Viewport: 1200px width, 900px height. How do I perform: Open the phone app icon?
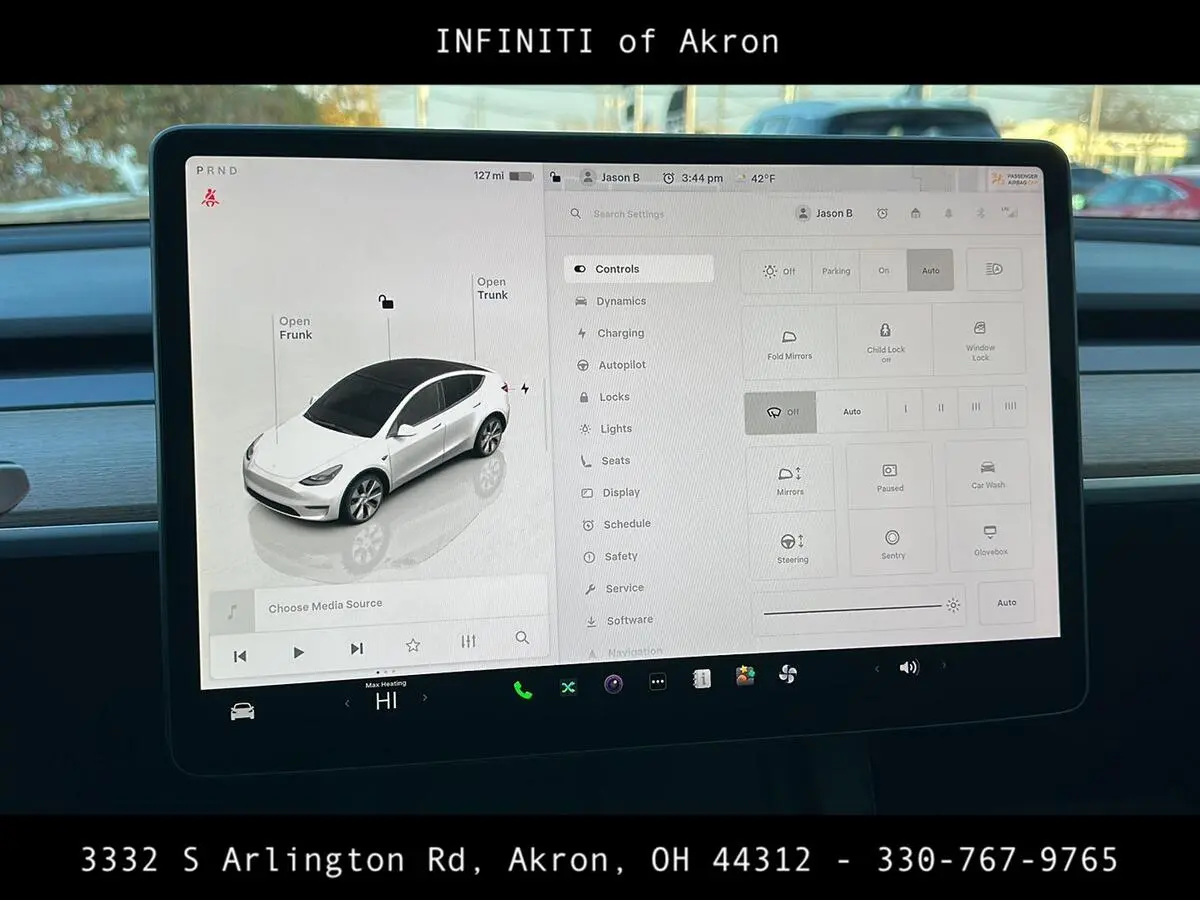pyautogui.click(x=522, y=689)
